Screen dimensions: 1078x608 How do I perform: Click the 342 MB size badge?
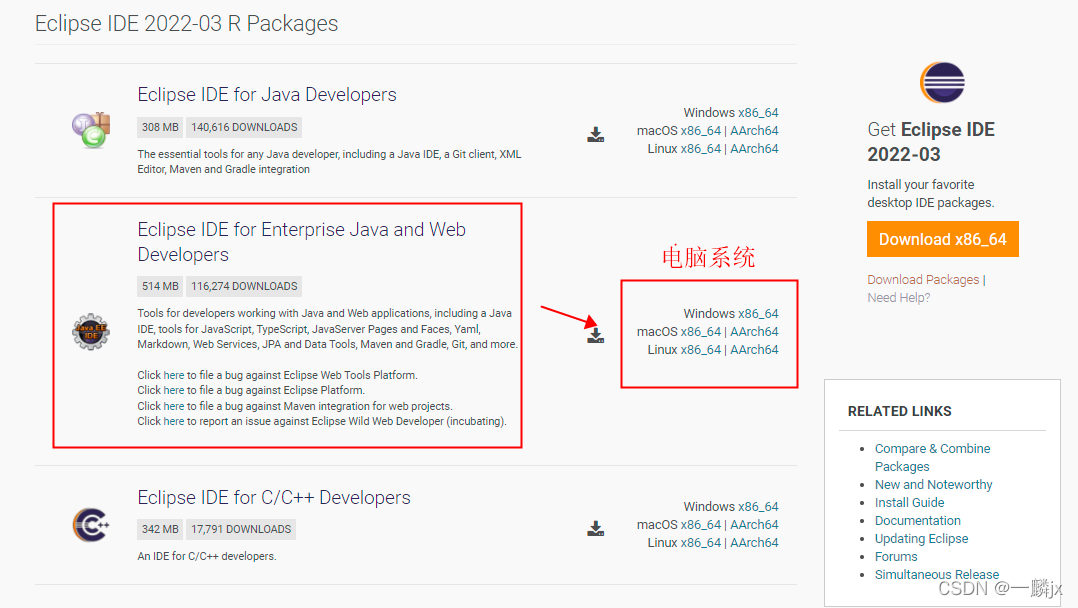[160, 529]
